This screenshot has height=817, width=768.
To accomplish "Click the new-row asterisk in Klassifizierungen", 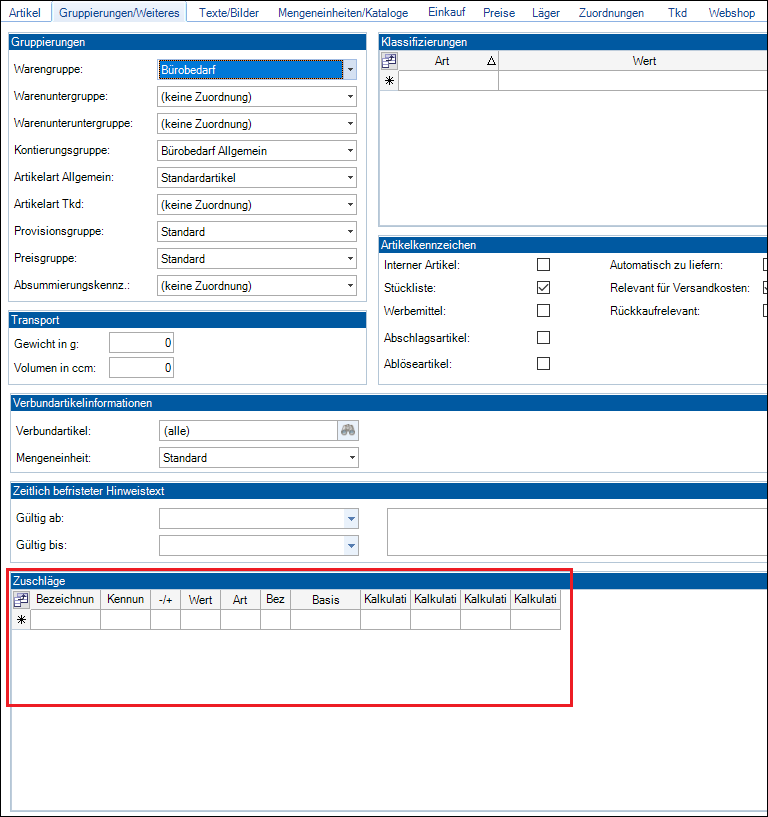I will point(389,81).
